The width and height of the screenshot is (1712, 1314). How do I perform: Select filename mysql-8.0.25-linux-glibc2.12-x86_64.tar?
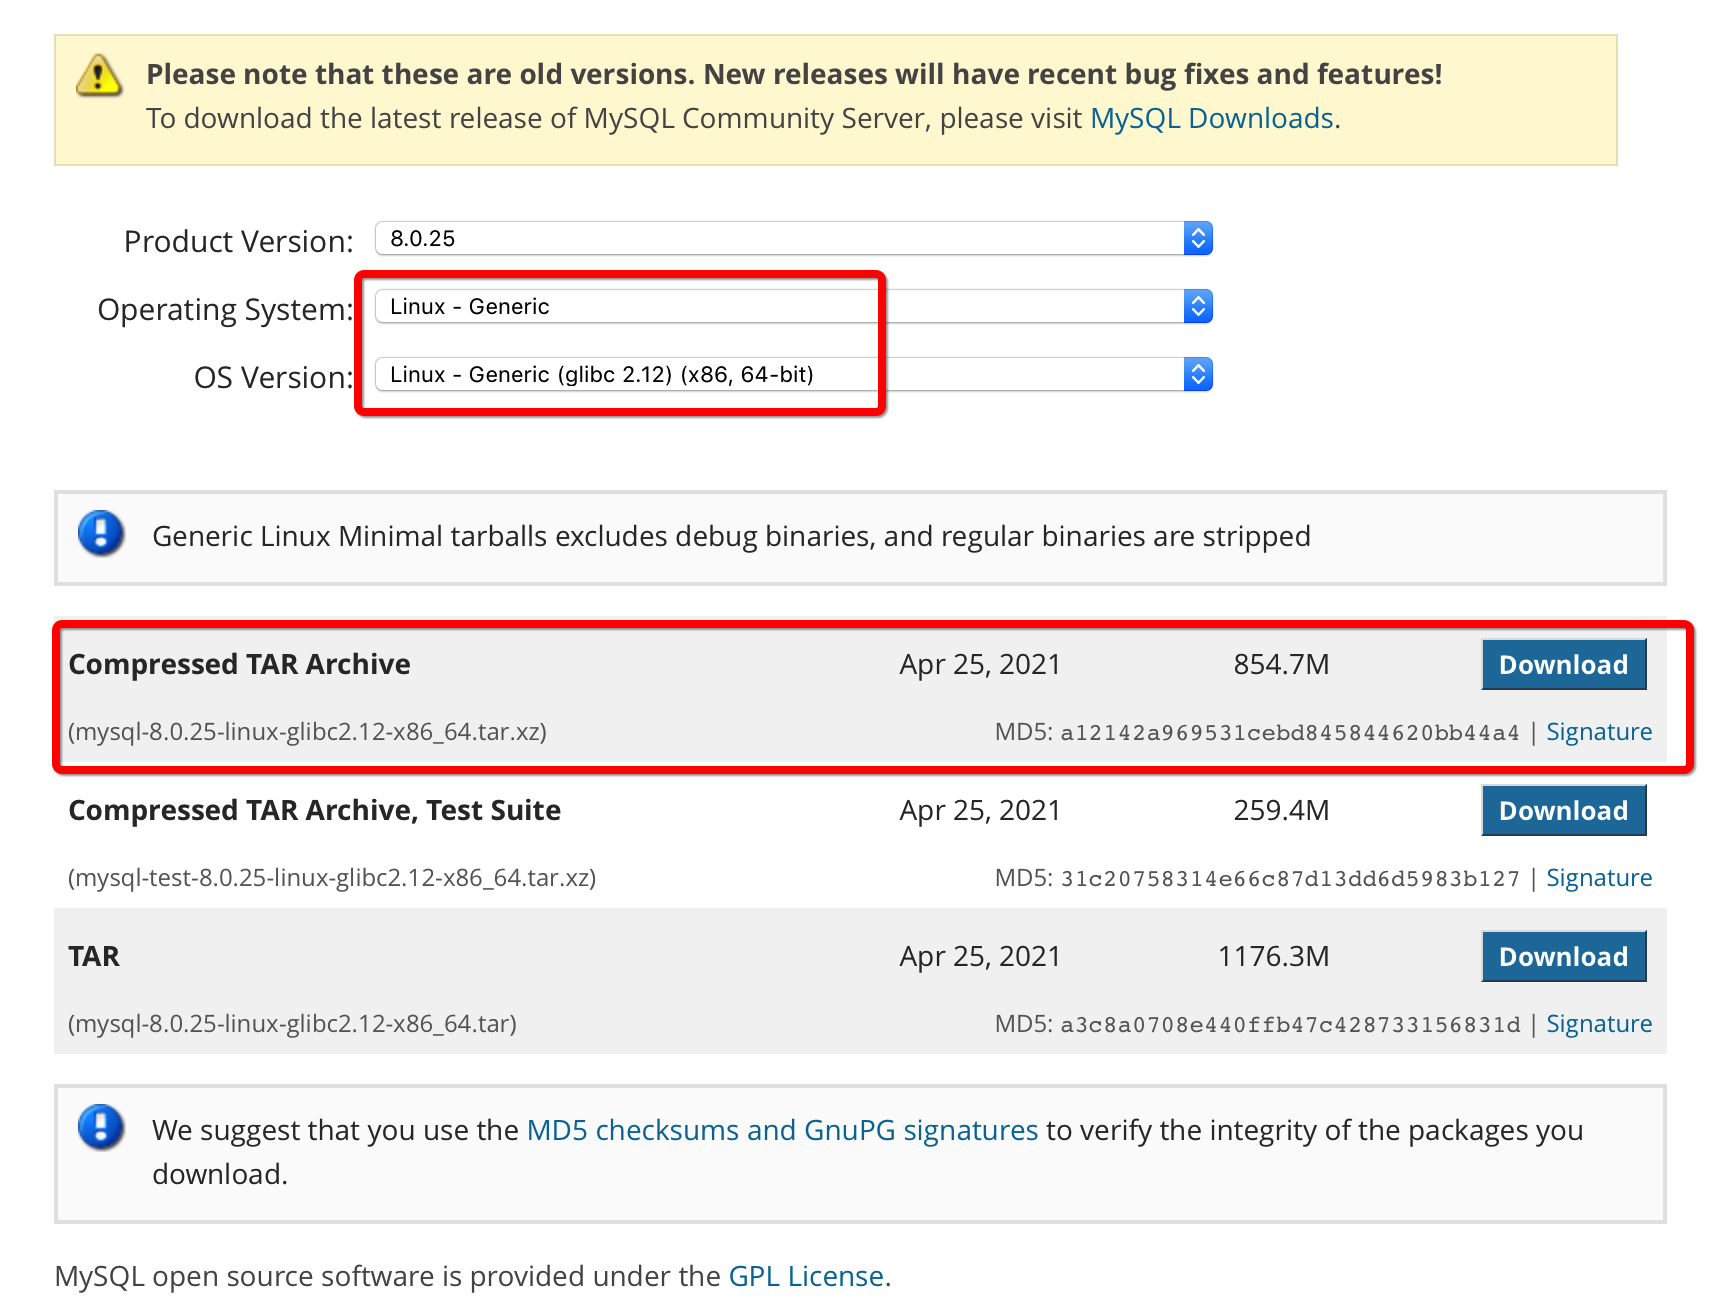(292, 1024)
